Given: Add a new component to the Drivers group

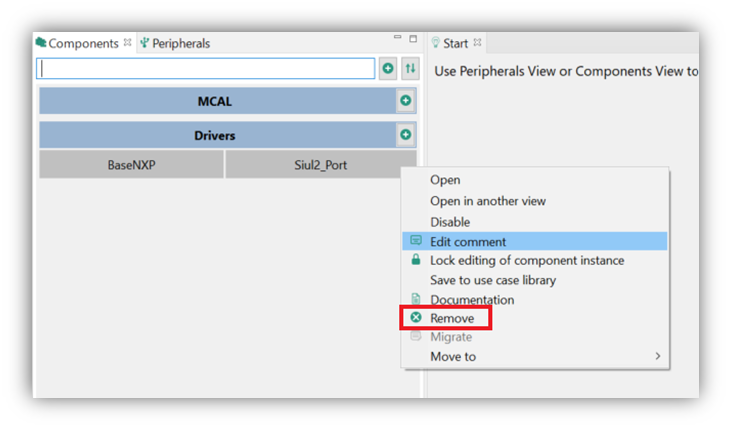Looking at the screenshot, I should [405, 135].
